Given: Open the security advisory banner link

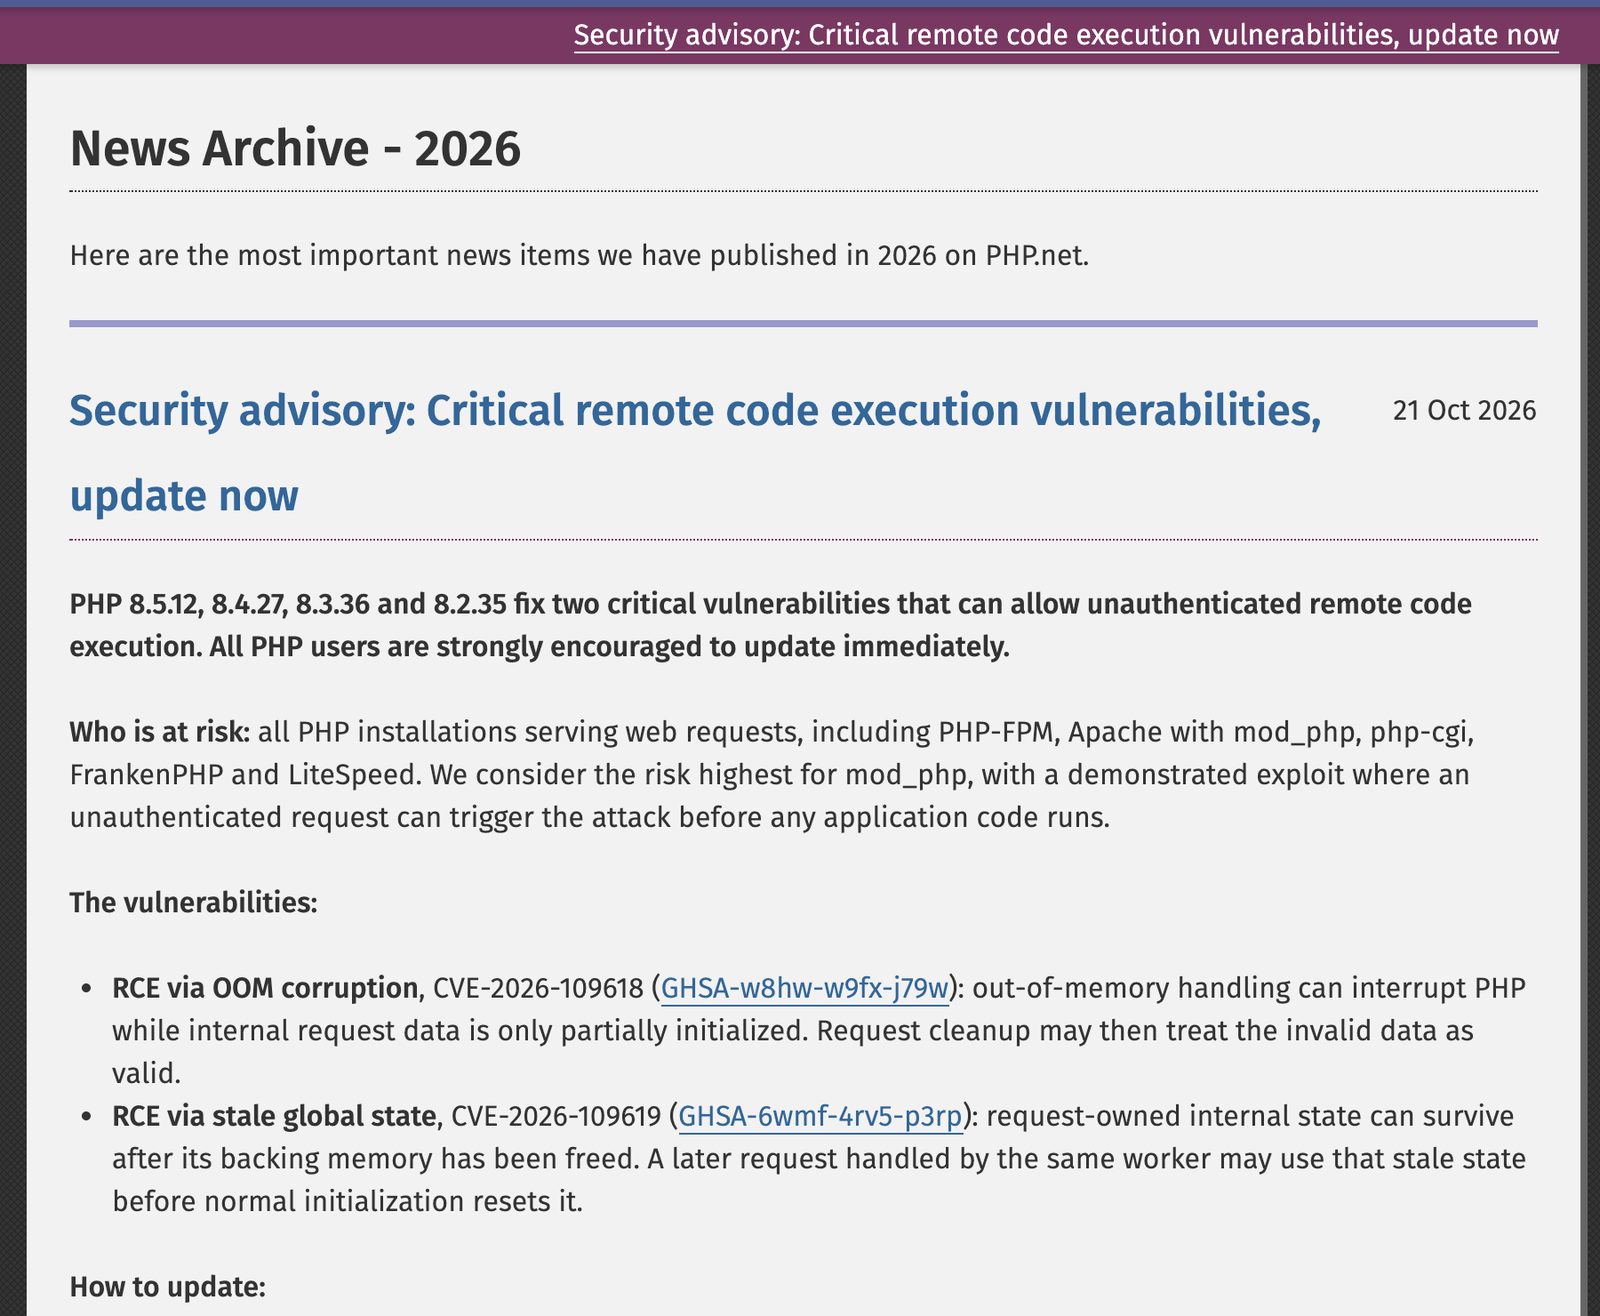Looking at the screenshot, I should pos(1066,35).
